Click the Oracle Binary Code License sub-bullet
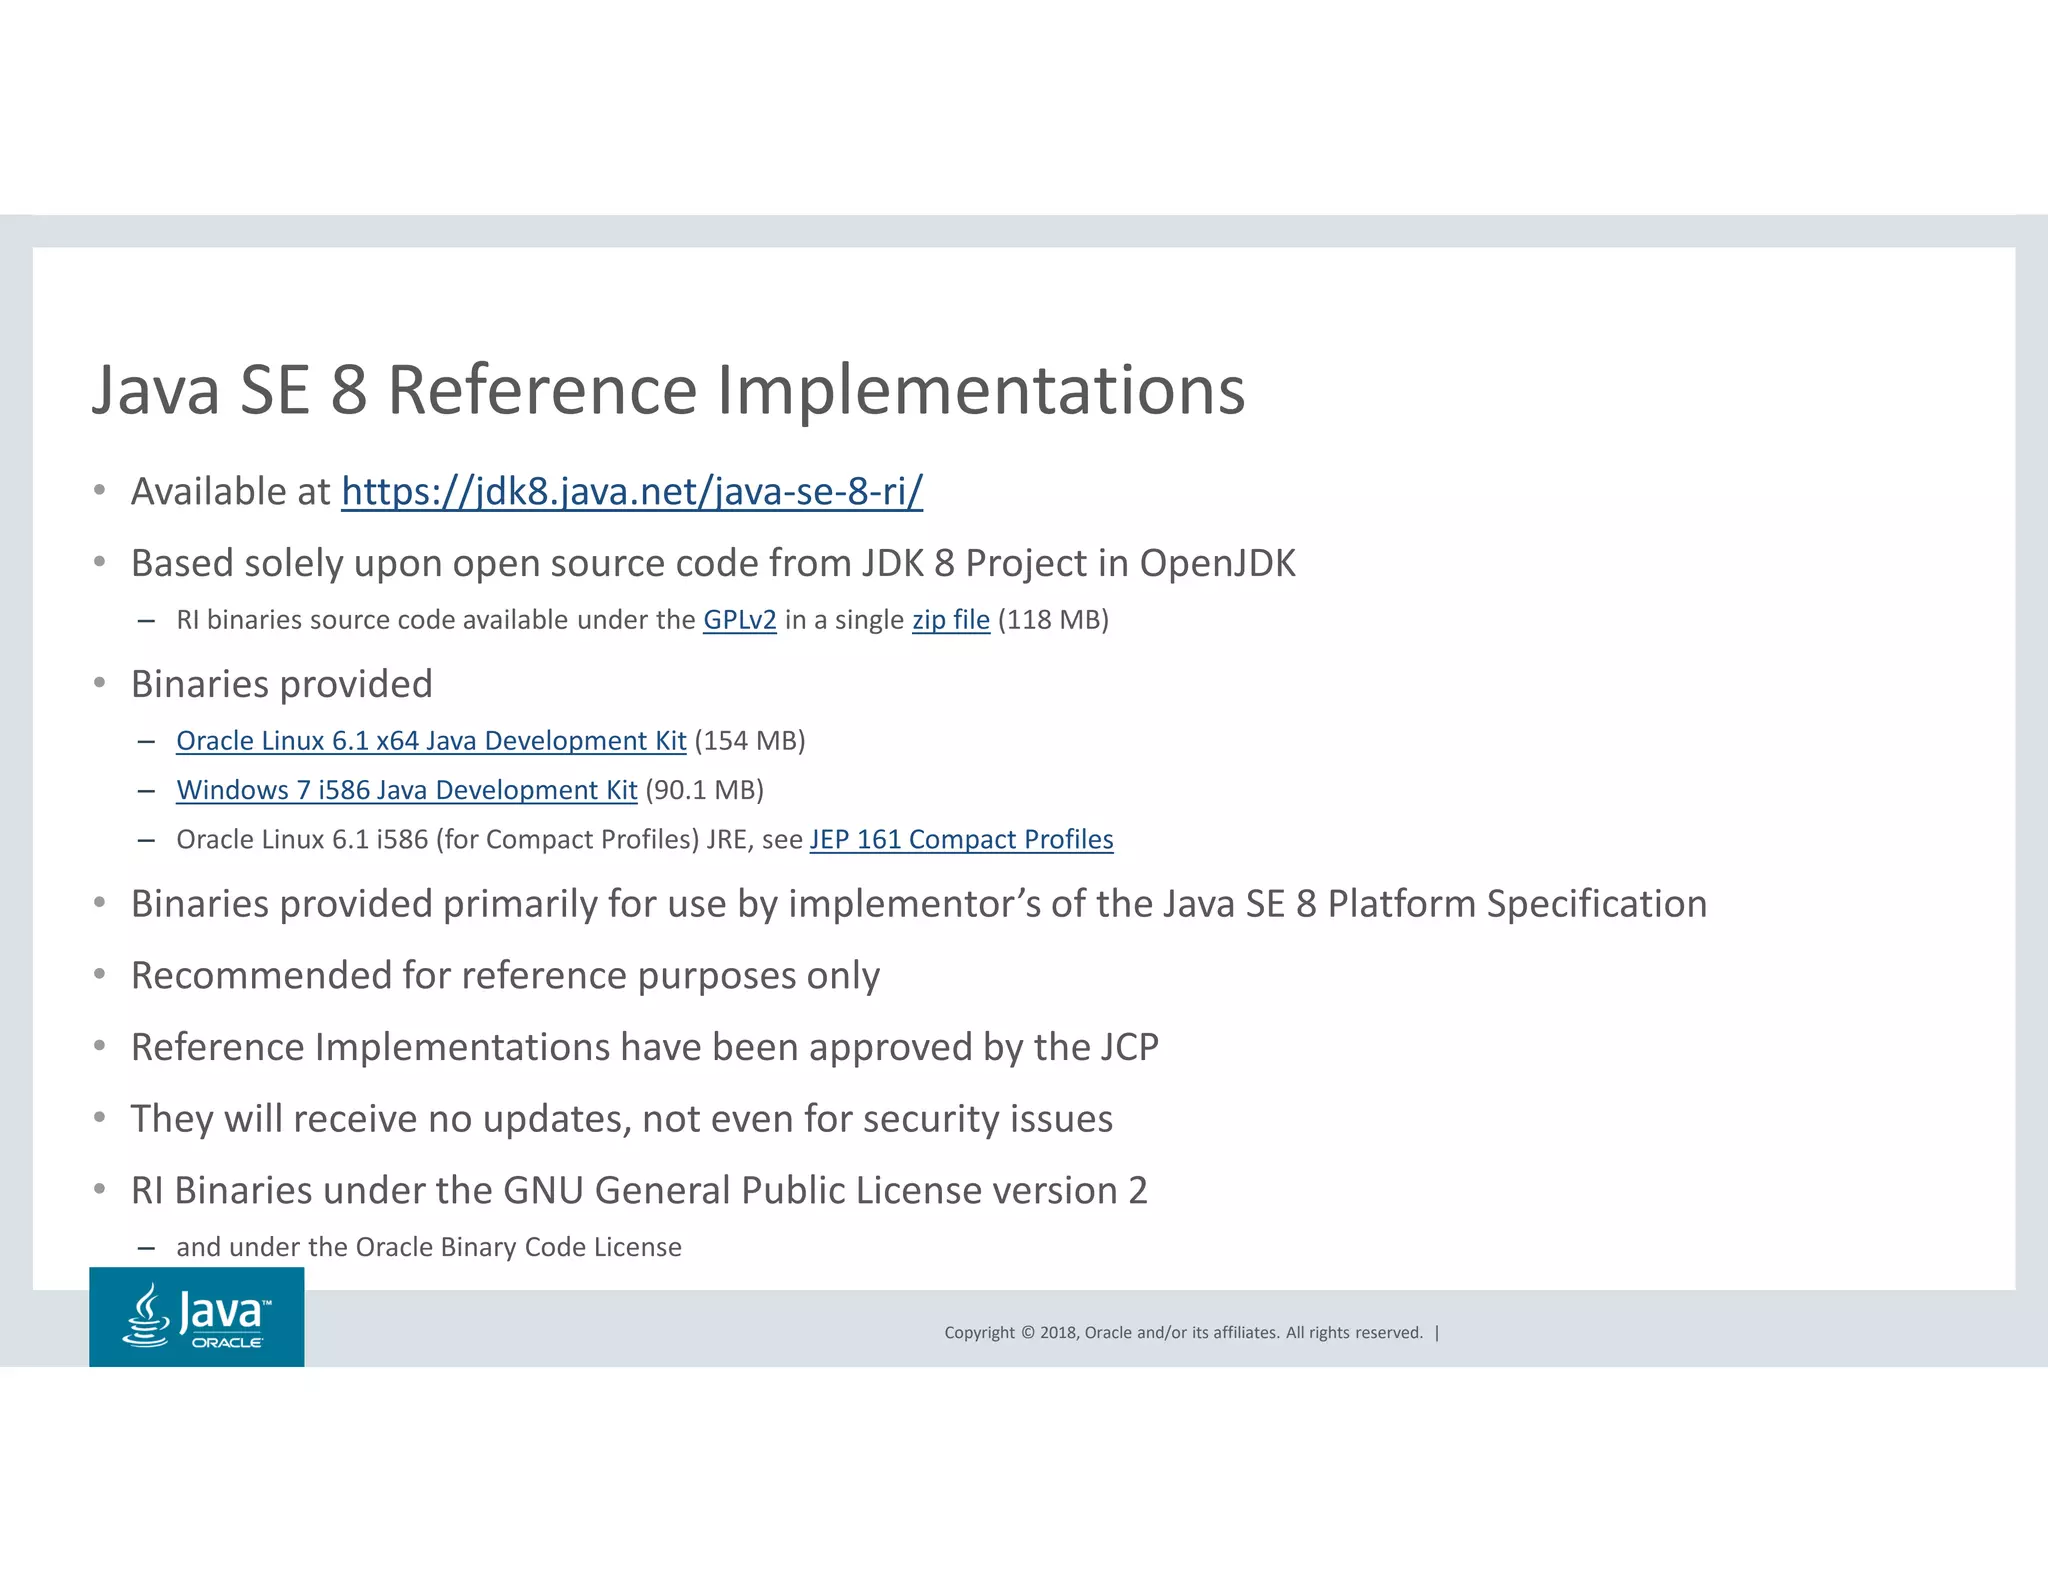 (x=428, y=1247)
